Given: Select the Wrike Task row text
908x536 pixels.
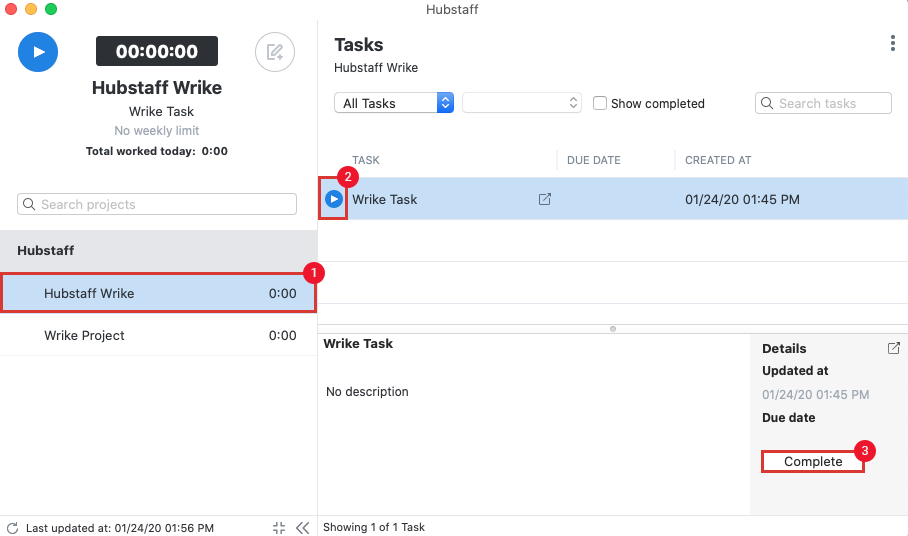Looking at the screenshot, I should pyautogui.click(x=385, y=199).
